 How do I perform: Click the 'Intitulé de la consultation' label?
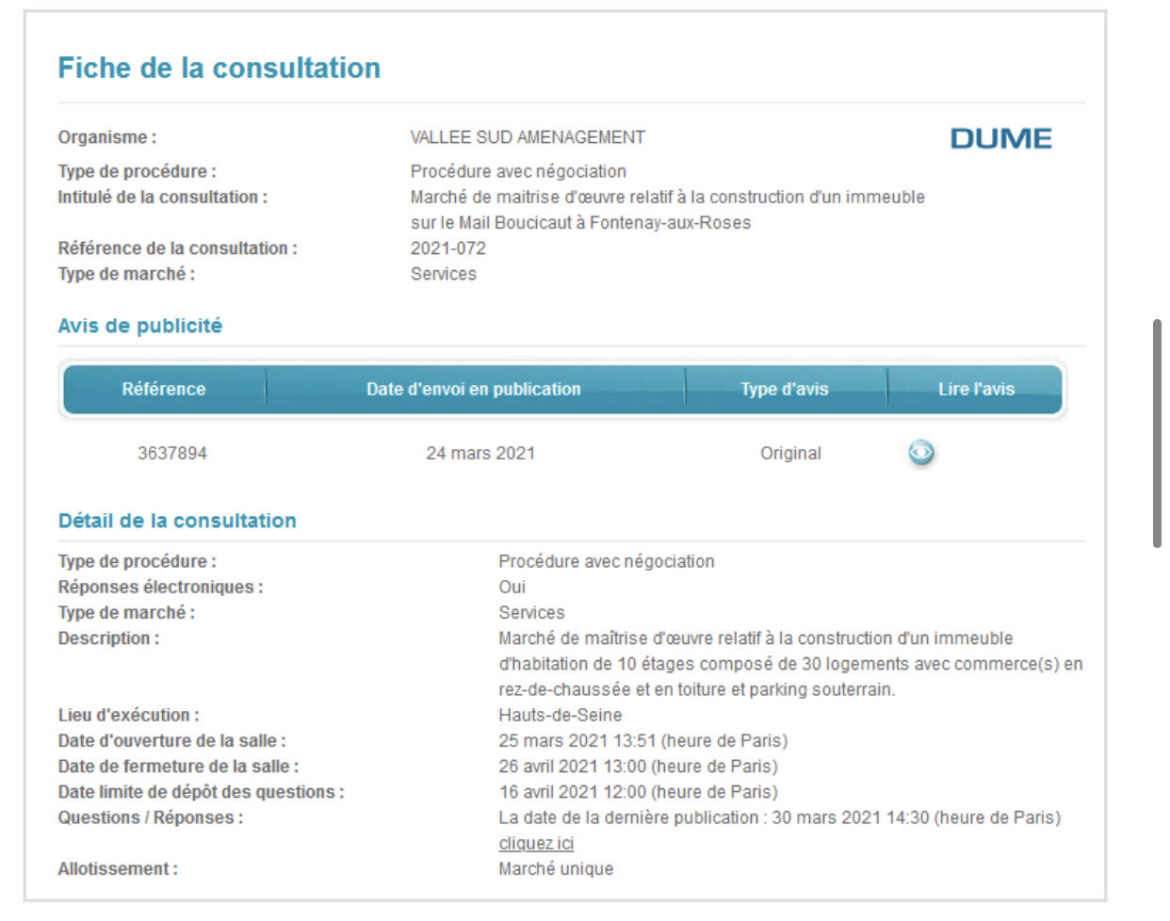[163, 197]
